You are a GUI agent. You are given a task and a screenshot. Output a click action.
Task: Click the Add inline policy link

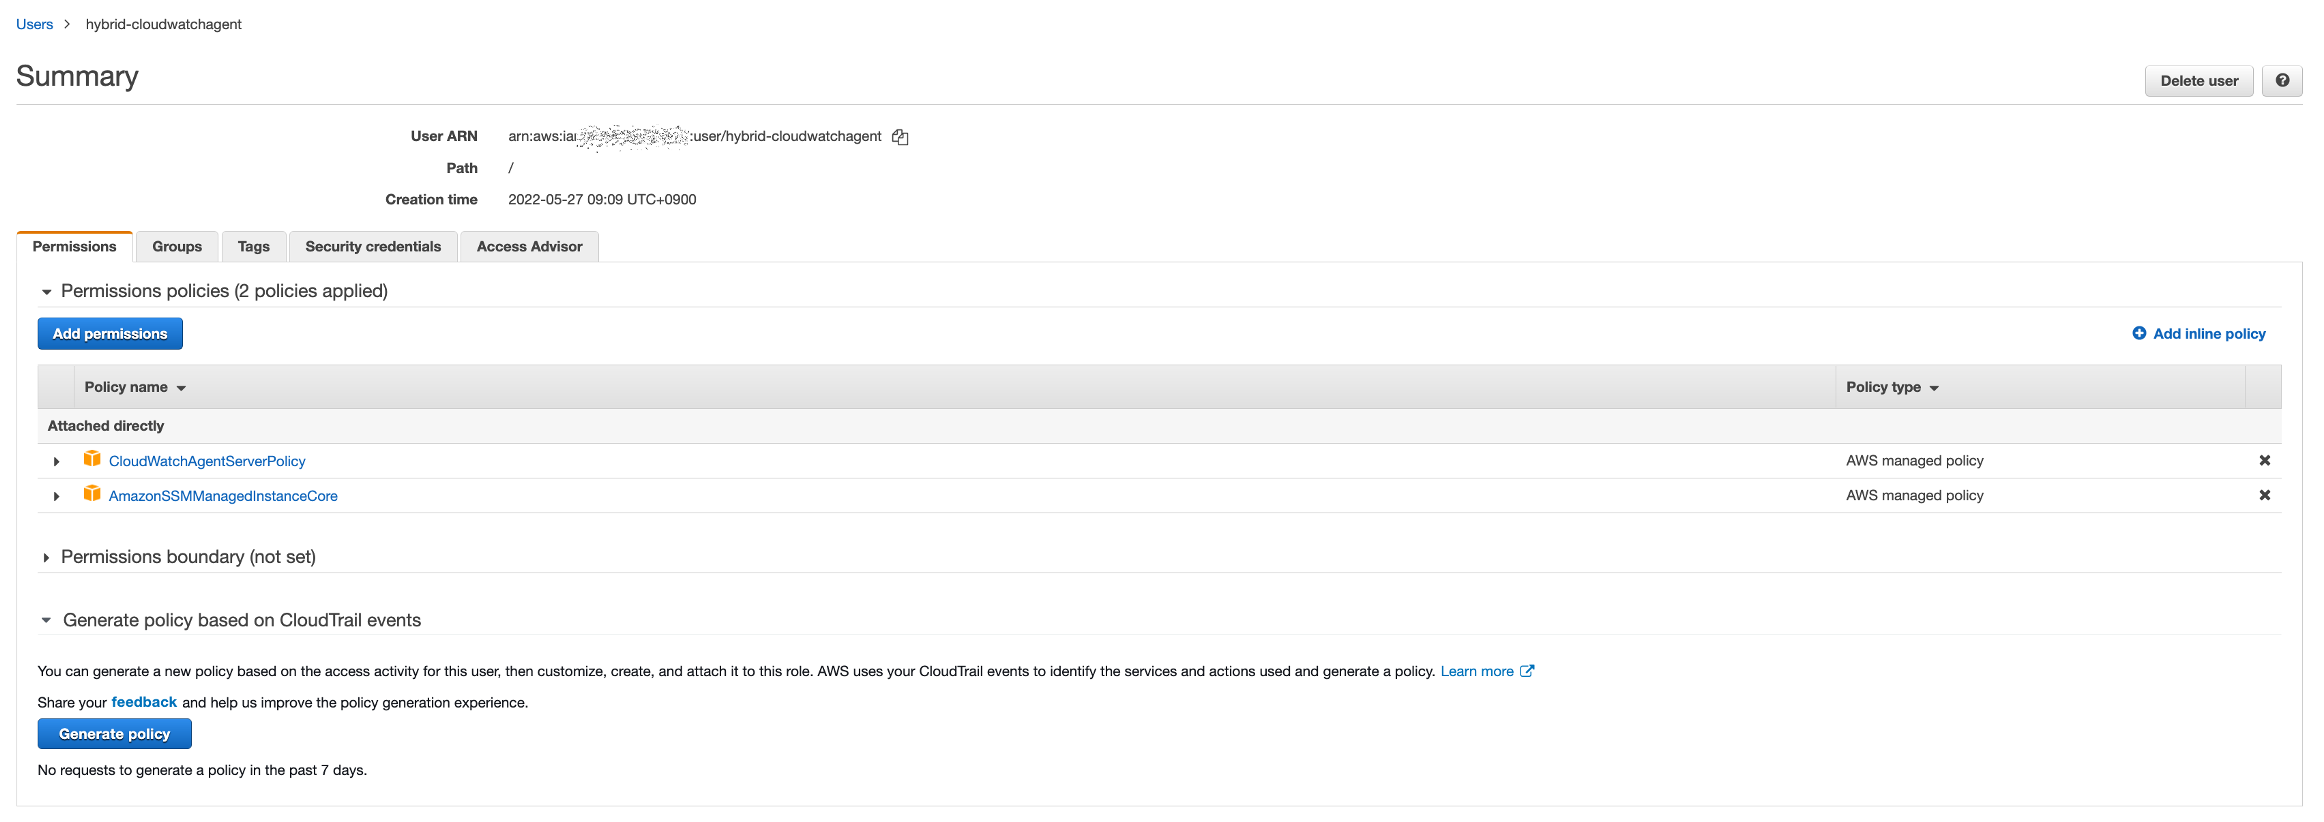coord(2209,334)
